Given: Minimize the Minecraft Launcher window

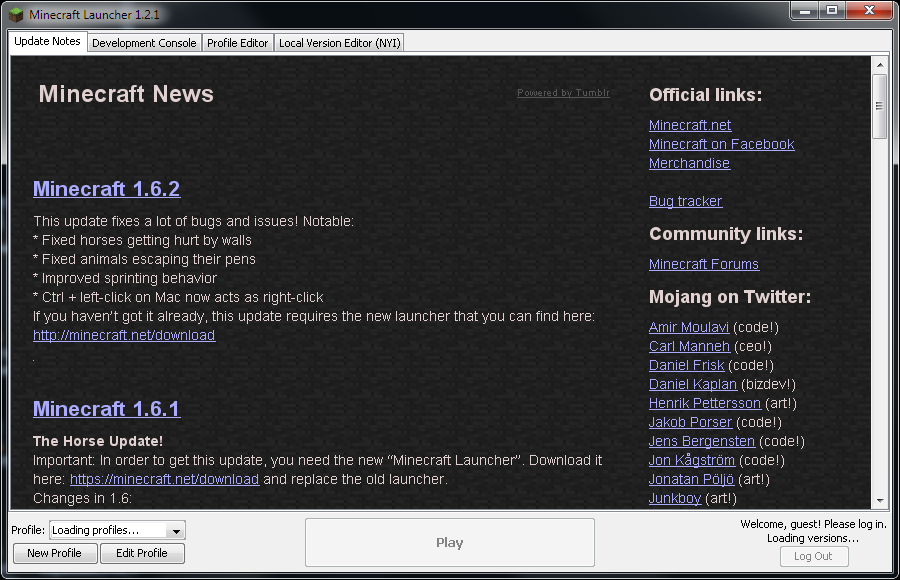Looking at the screenshot, I should click(805, 10).
